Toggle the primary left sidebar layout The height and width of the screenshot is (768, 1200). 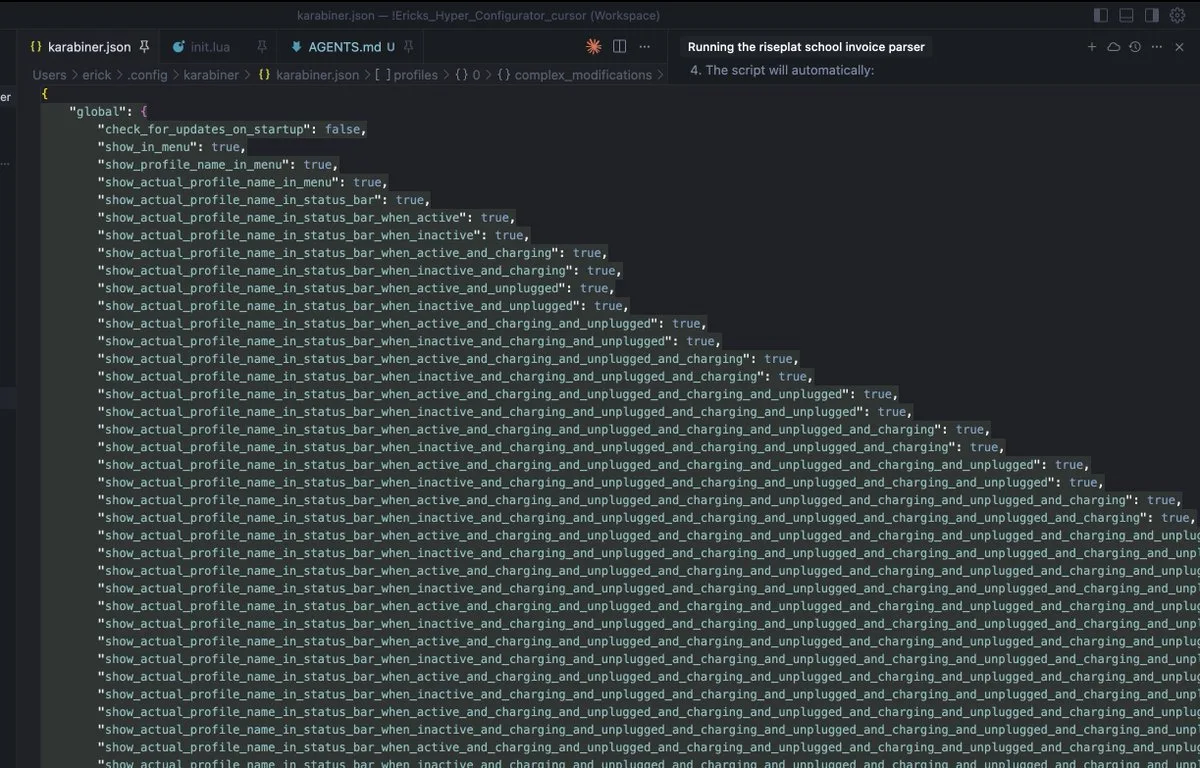[x=1101, y=15]
